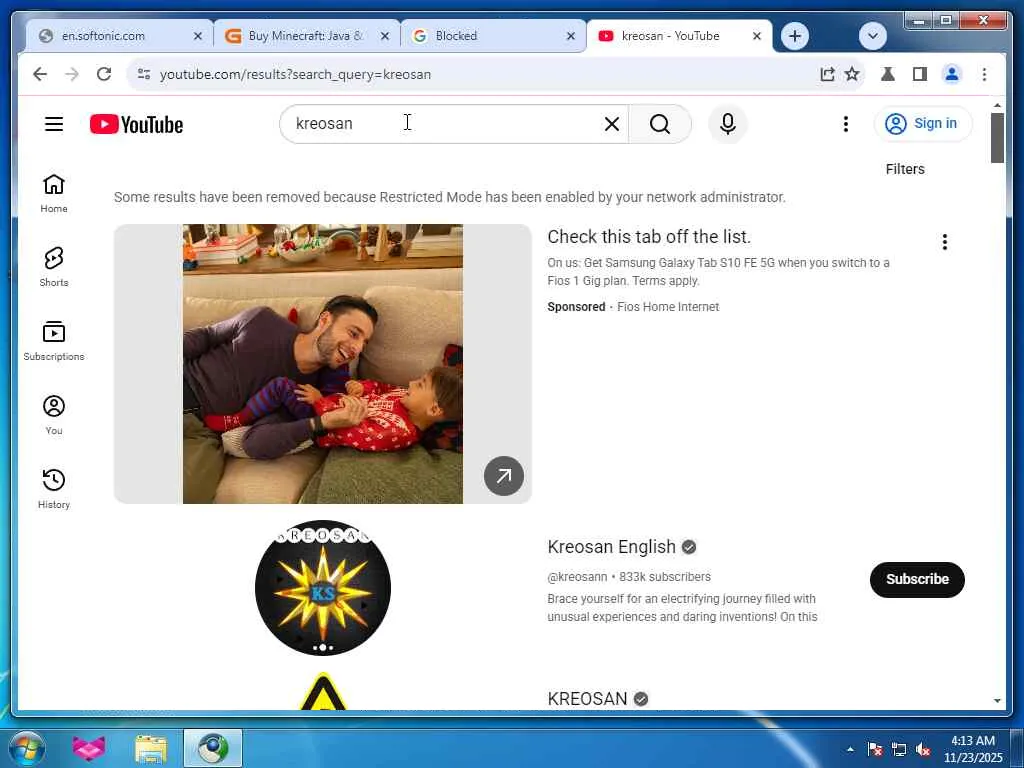Click the taskbar clock 4:13 AM
The height and width of the screenshot is (768, 1024).
click(x=972, y=741)
